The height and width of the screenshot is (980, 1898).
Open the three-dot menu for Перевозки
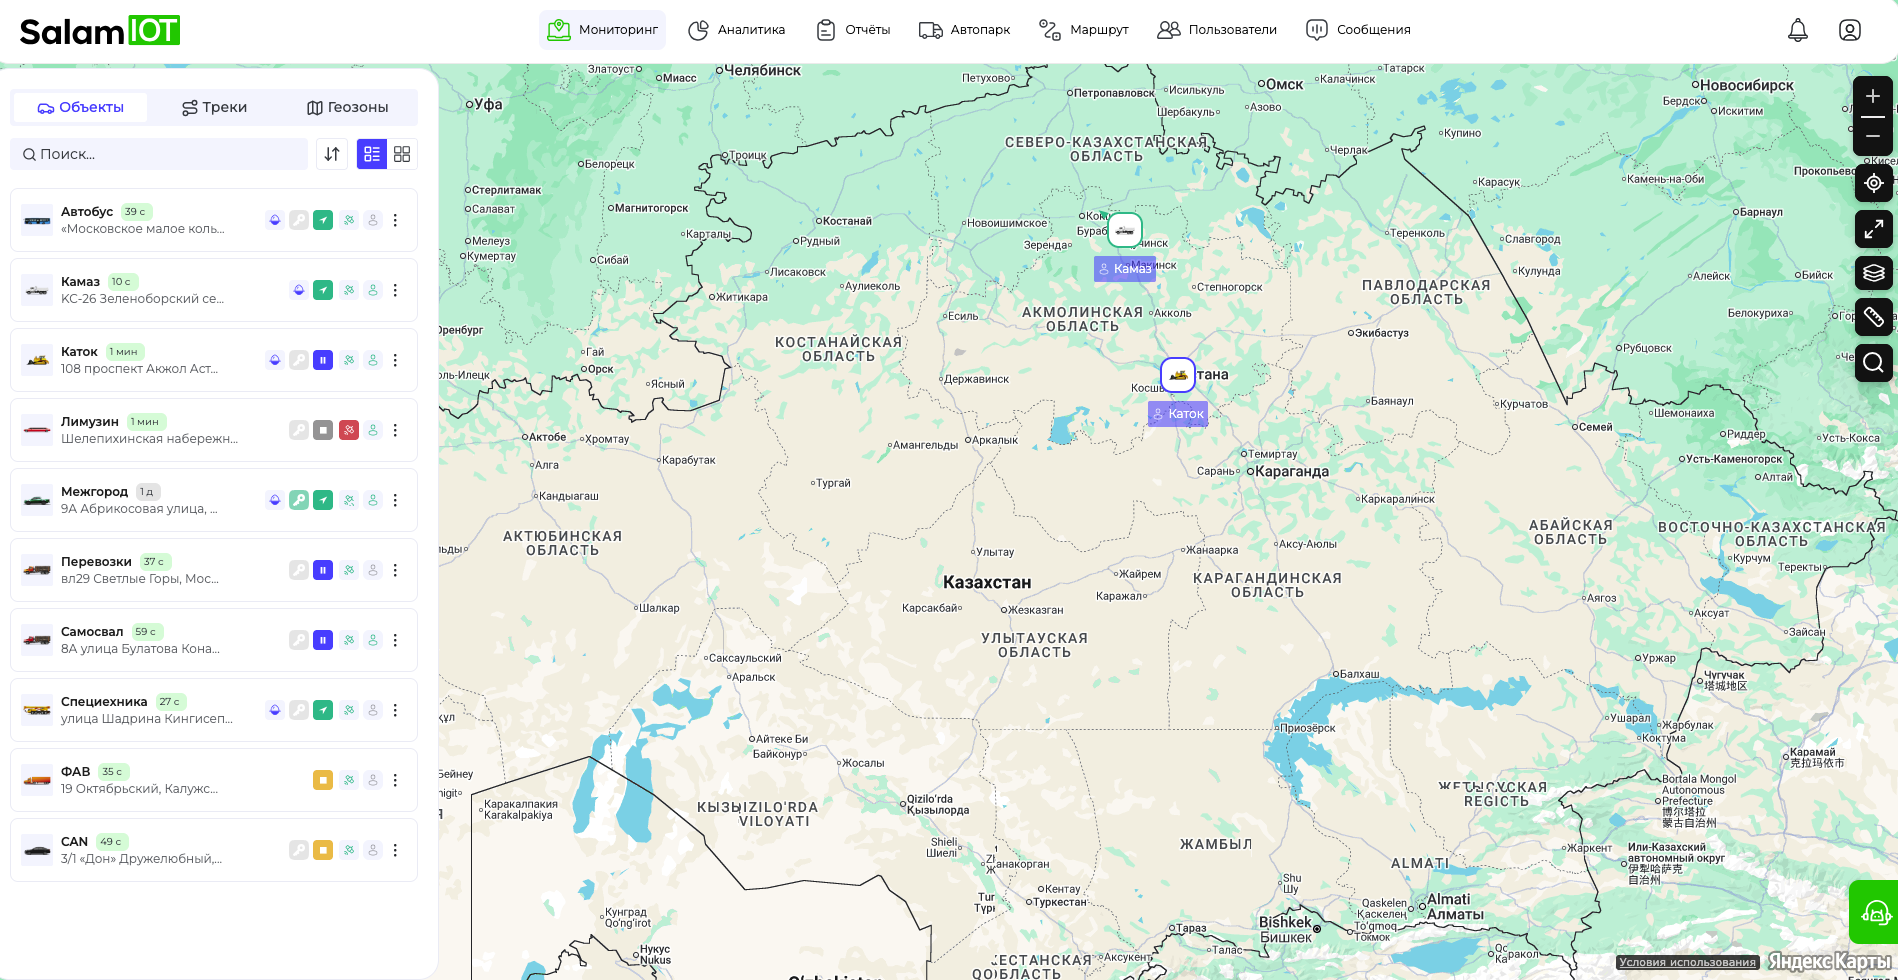click(395, 570)
